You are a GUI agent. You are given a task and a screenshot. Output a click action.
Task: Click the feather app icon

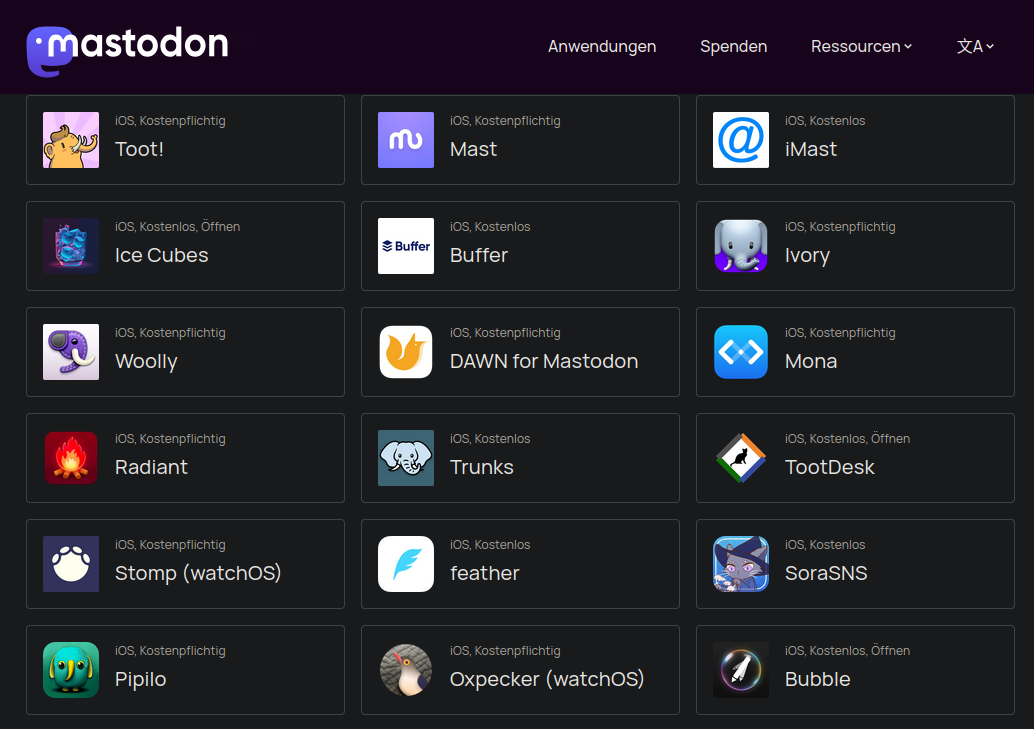[406, 564]
